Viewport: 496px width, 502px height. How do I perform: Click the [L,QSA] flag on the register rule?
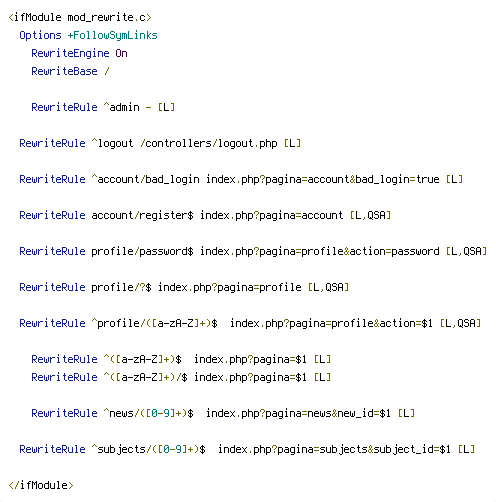[x=370, y=215]
